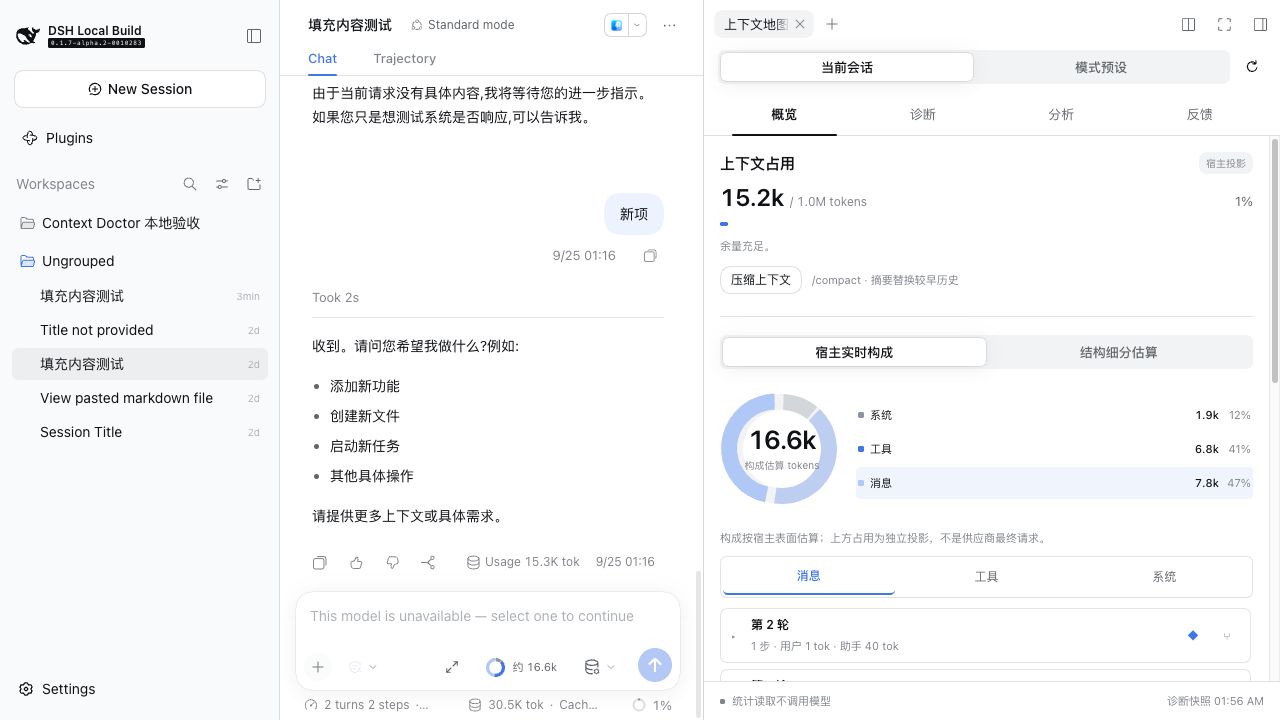Give thumbs up to the reply
The height and width of the screenshot is (720, 1280).
[x=356, y=563]
